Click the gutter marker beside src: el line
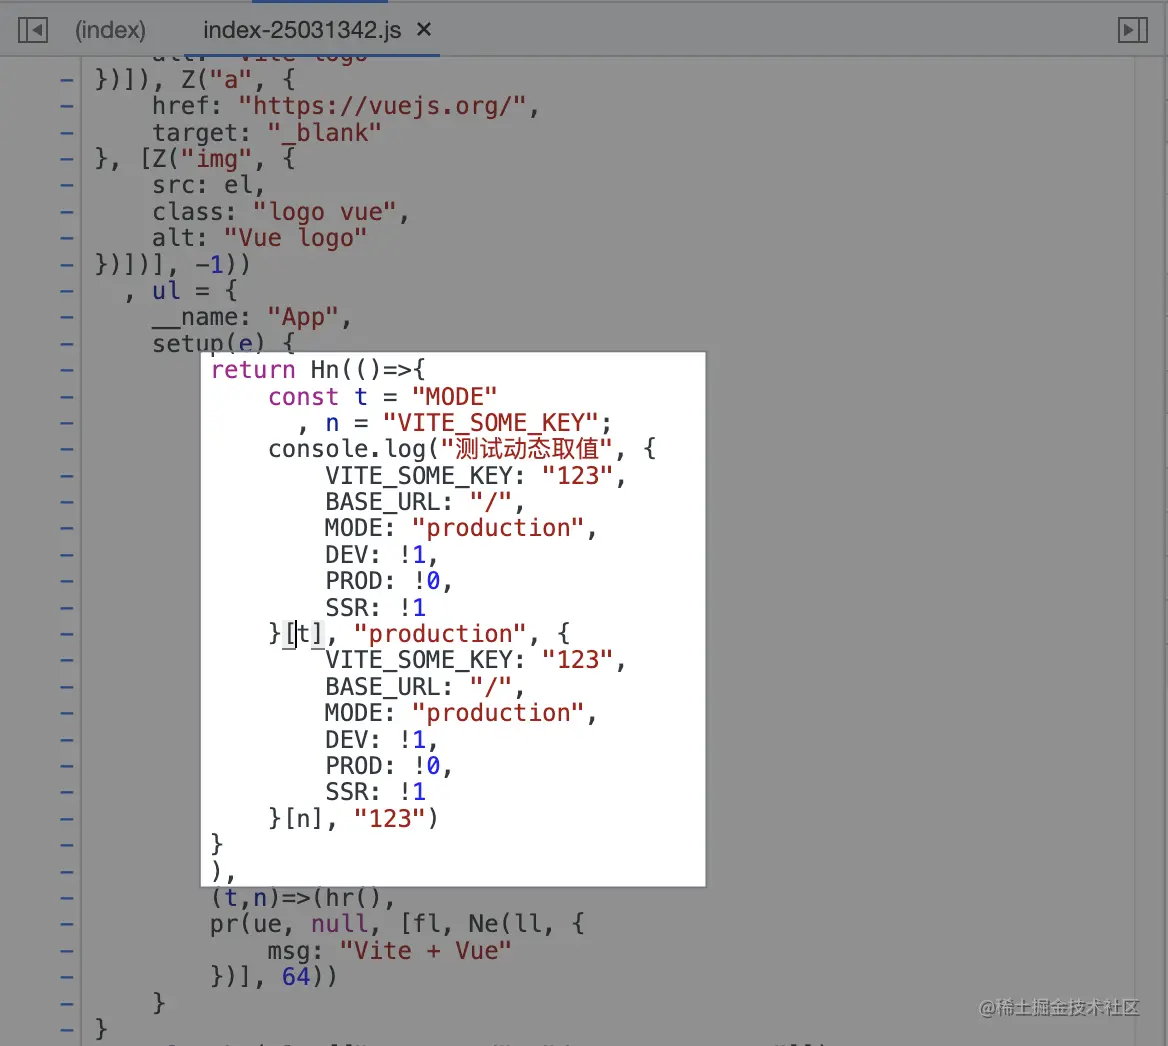Viewport: 1168px width, 1046px height. pos(67,186)
